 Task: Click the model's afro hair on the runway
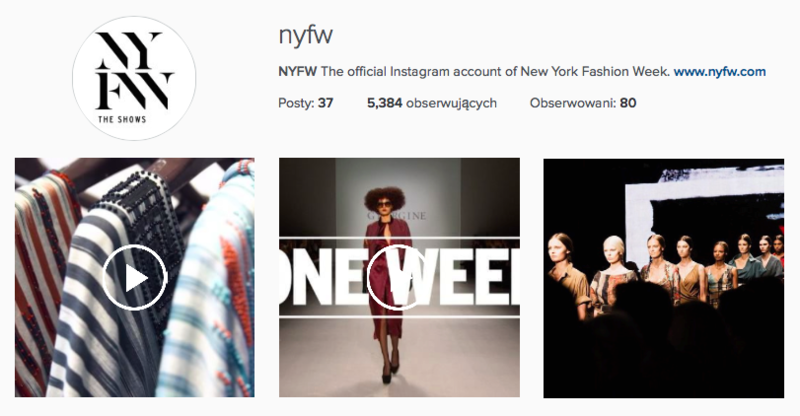[384, 197]
